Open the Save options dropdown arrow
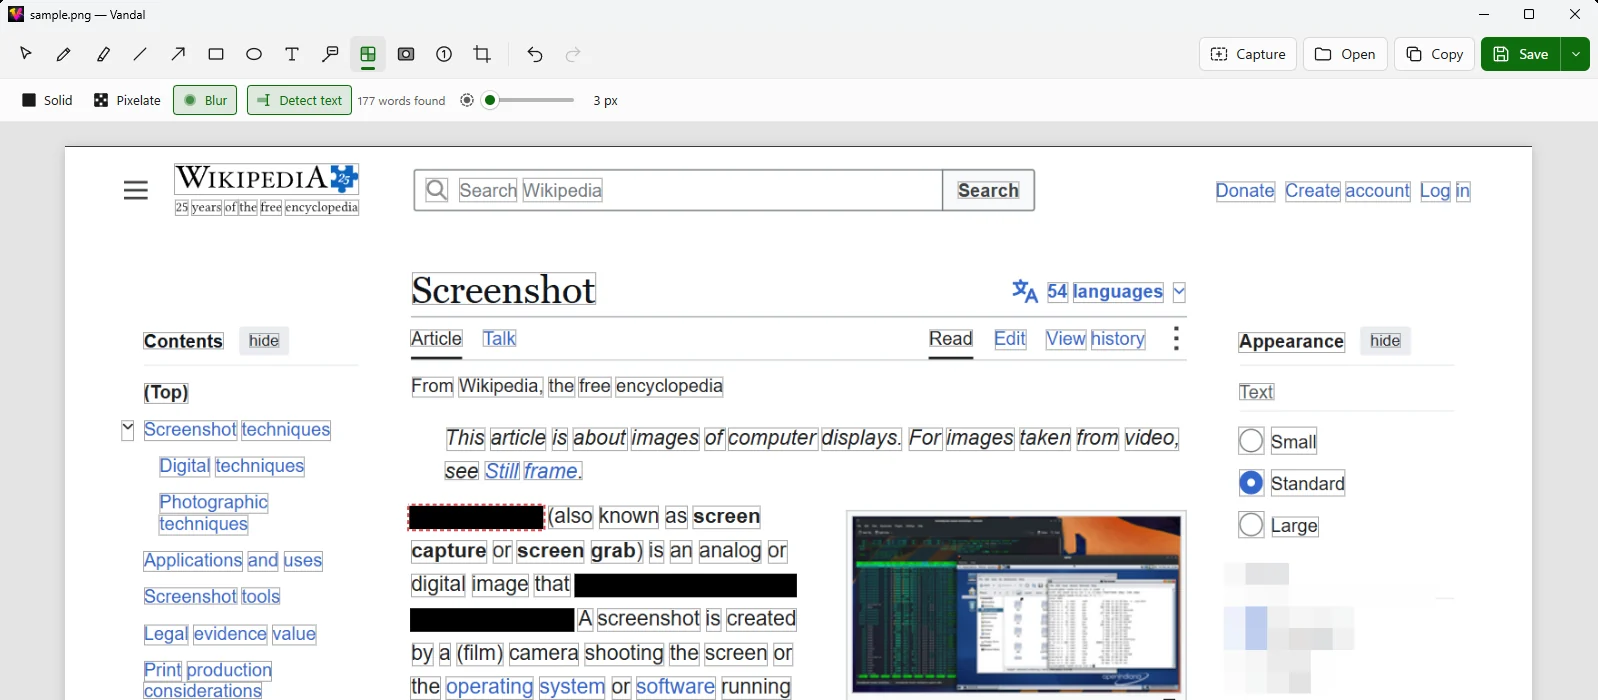1598x700 pixels. (x=1576, y=54)
